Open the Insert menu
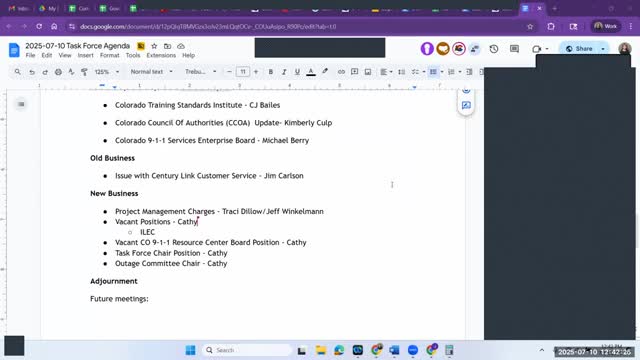Image resolution: width=640 pixels, height=360 pixels. pyautogui.click(x=86, y=56)
